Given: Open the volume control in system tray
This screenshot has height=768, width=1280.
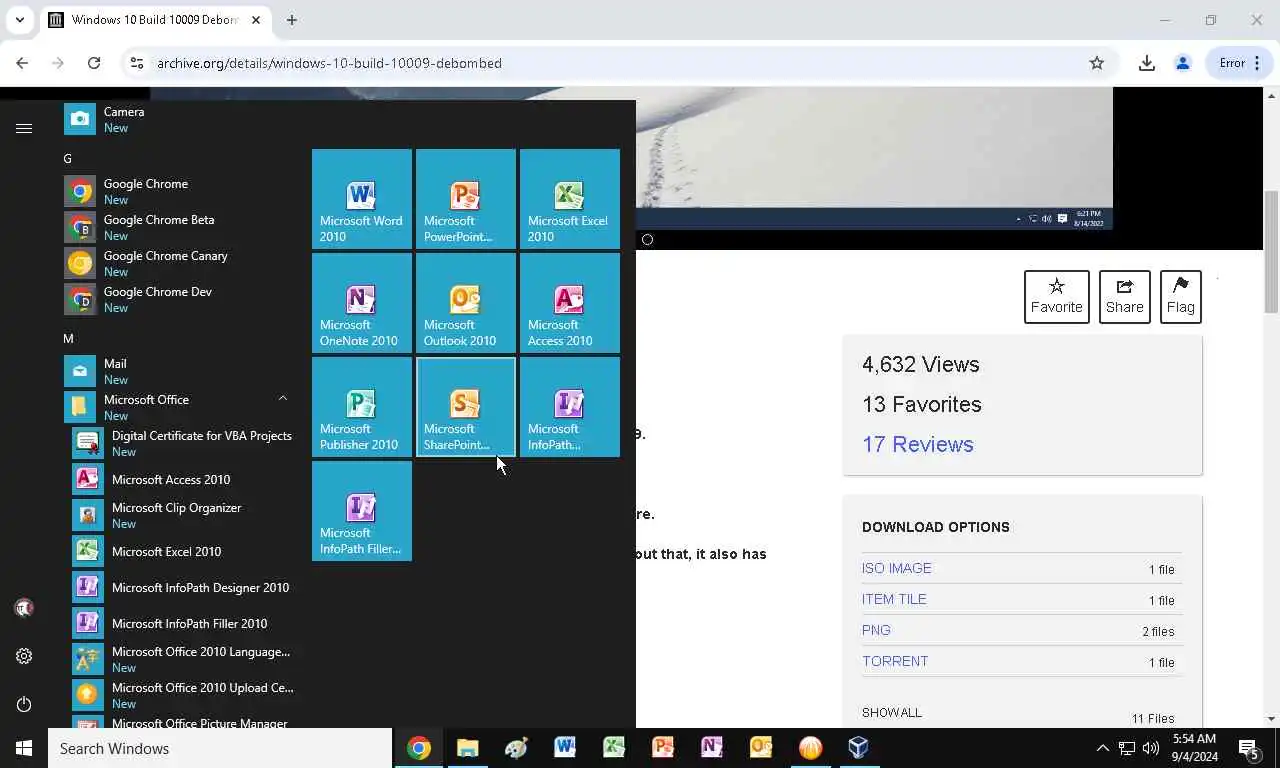Looking at the screenshot, I should 1150,748.
